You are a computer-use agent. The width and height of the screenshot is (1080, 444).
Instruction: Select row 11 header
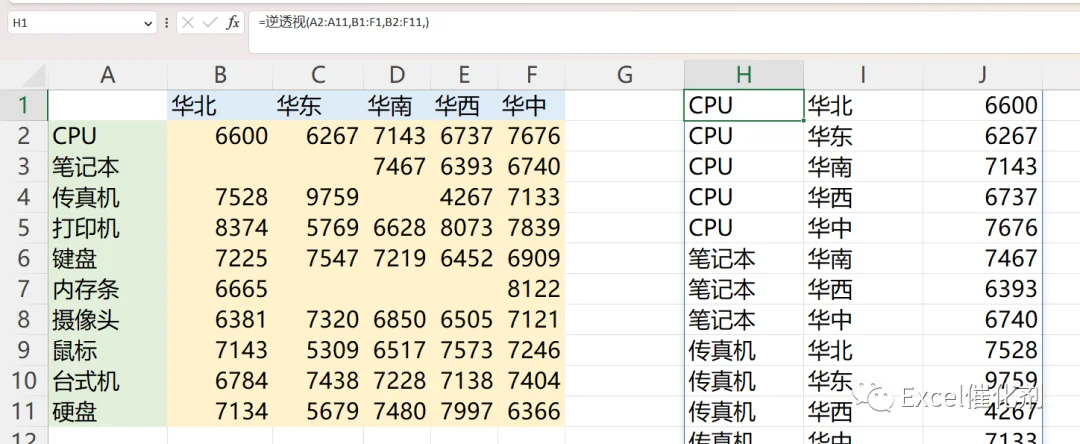(24, 412)
